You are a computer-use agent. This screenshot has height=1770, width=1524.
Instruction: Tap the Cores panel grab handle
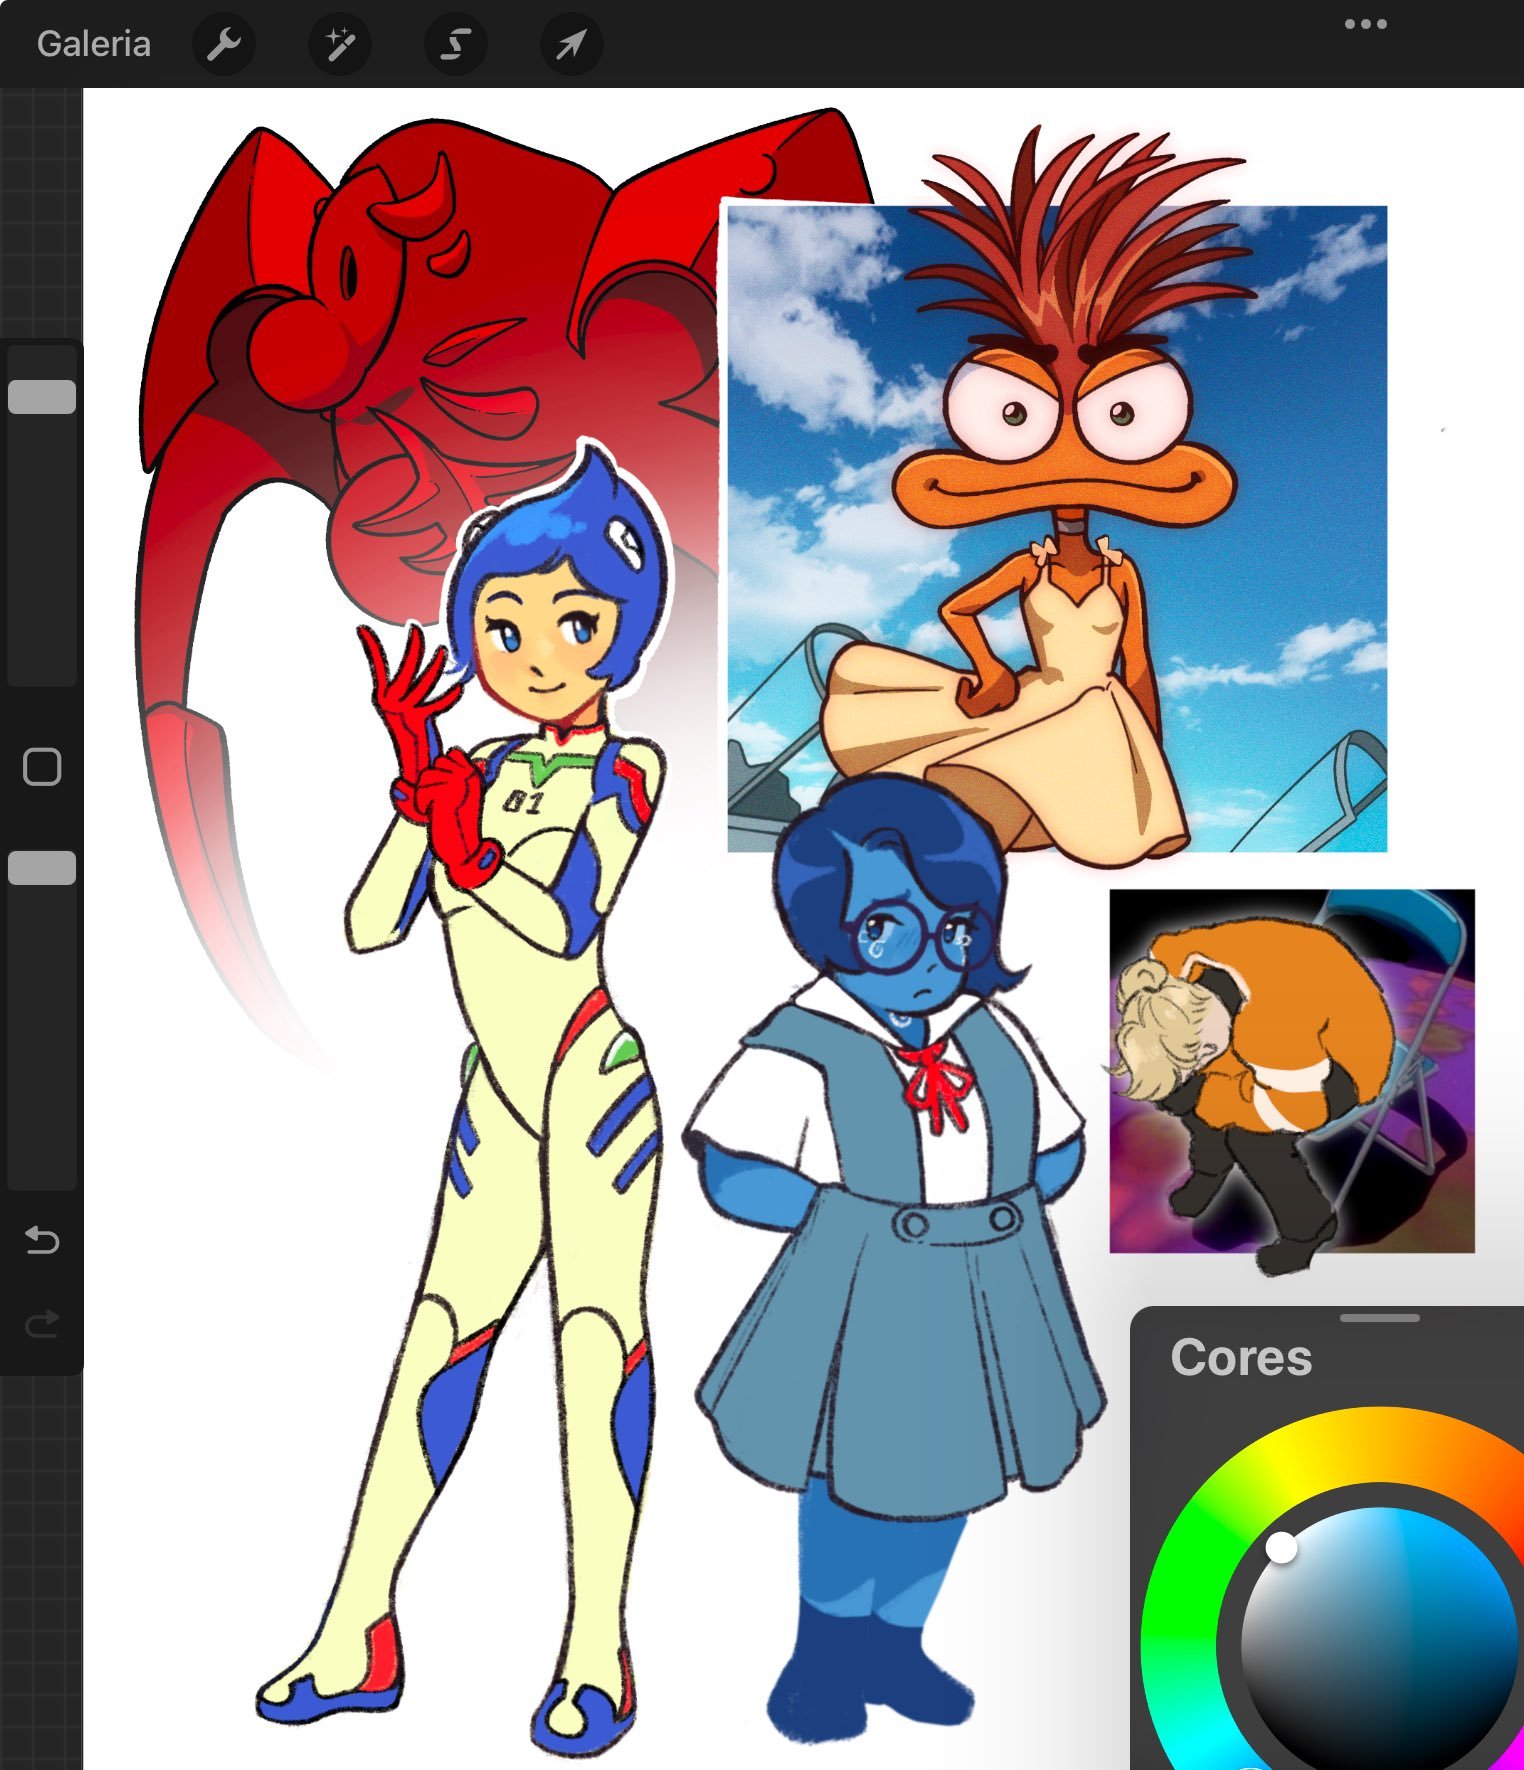1379,1318
